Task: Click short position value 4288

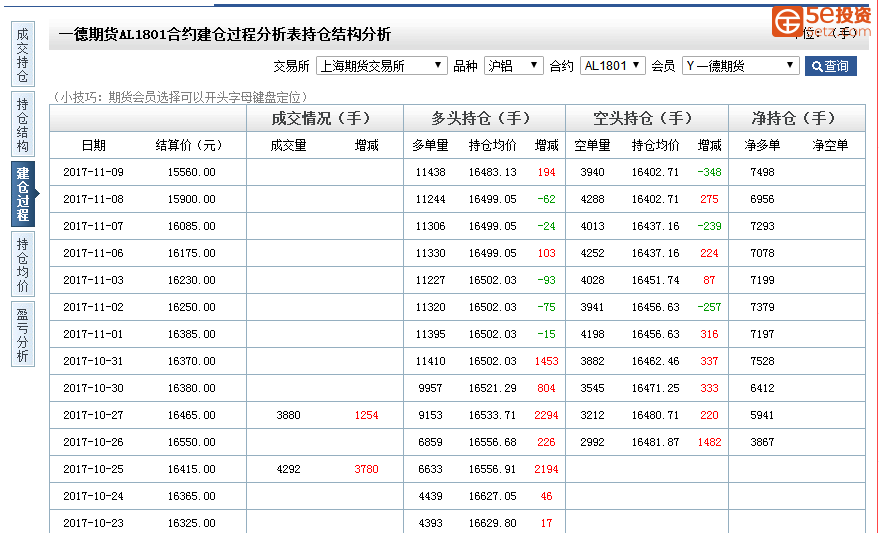Action: pyautogui.click(x=593, y=199)
